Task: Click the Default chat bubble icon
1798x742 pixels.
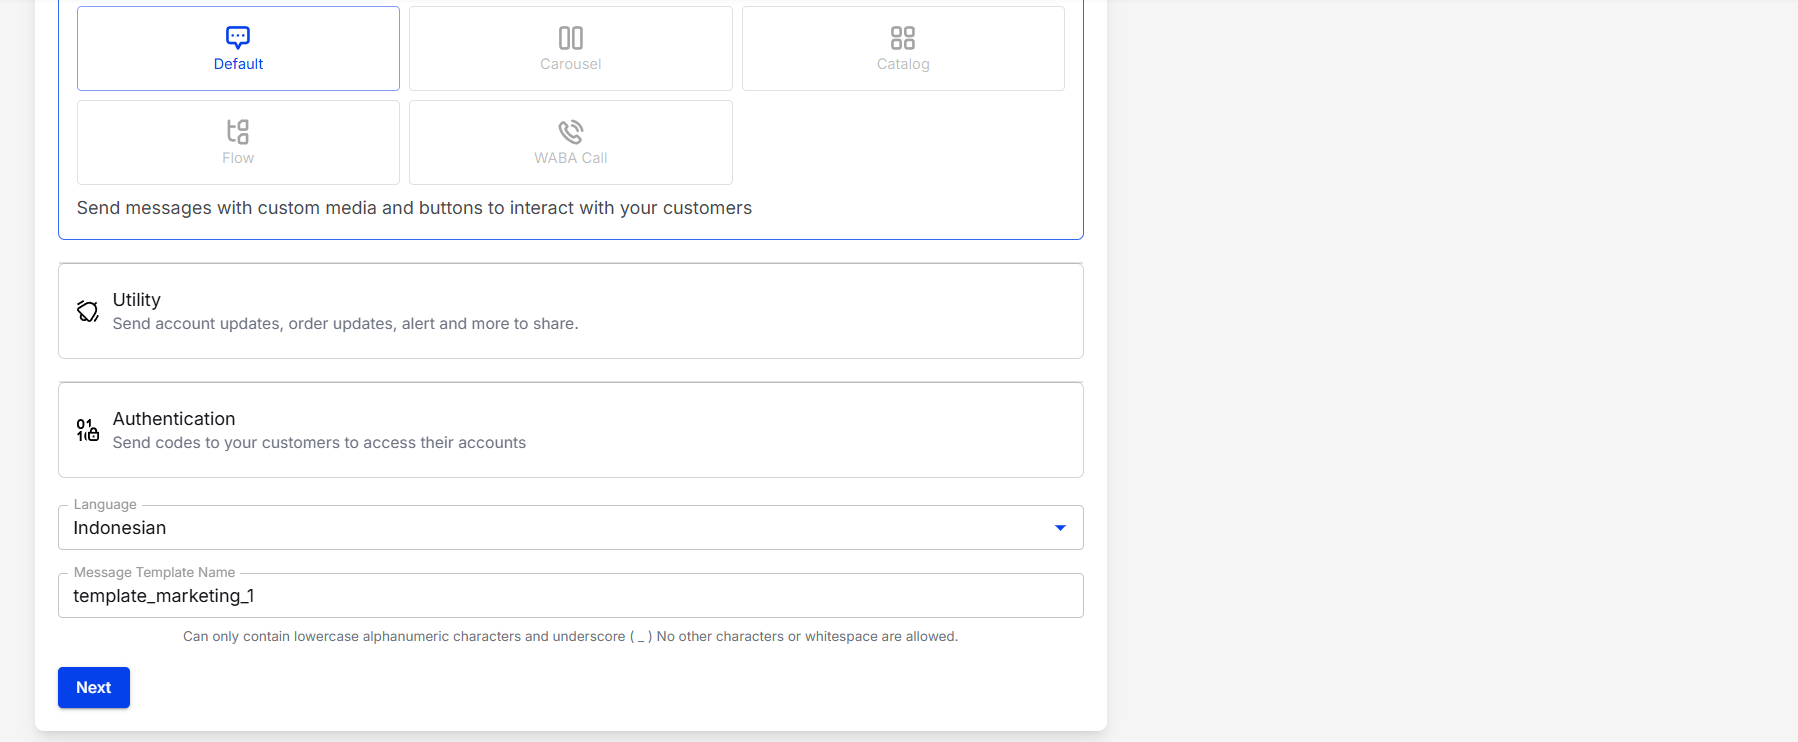Action: [238, 38]
